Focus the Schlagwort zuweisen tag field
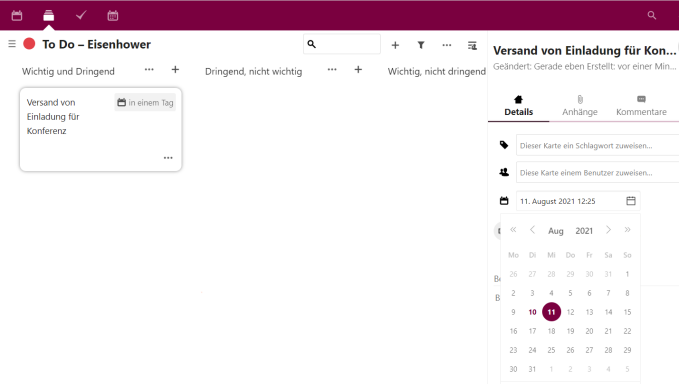Viewport: 679px width, 384px height. 598,145
